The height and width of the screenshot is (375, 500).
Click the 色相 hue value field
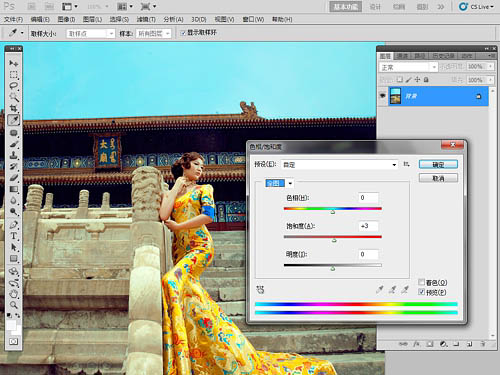pyautogui.click(x=368, y=198)
